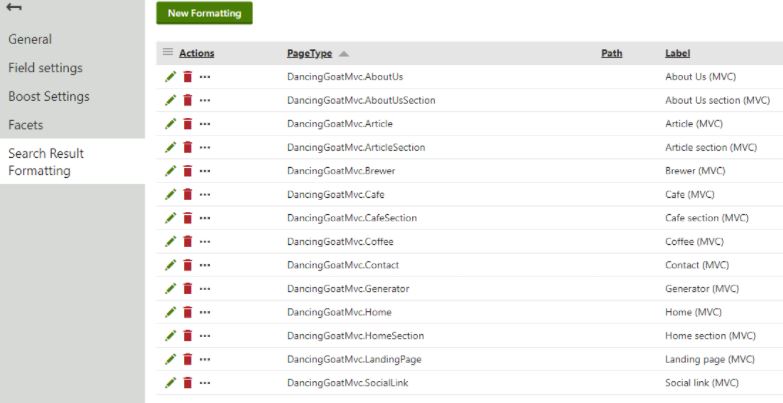Edit the DancingGoatMvc.ArticleSection row
The width and height of the screenshot is (783, 403).
(x=171, y=147)
